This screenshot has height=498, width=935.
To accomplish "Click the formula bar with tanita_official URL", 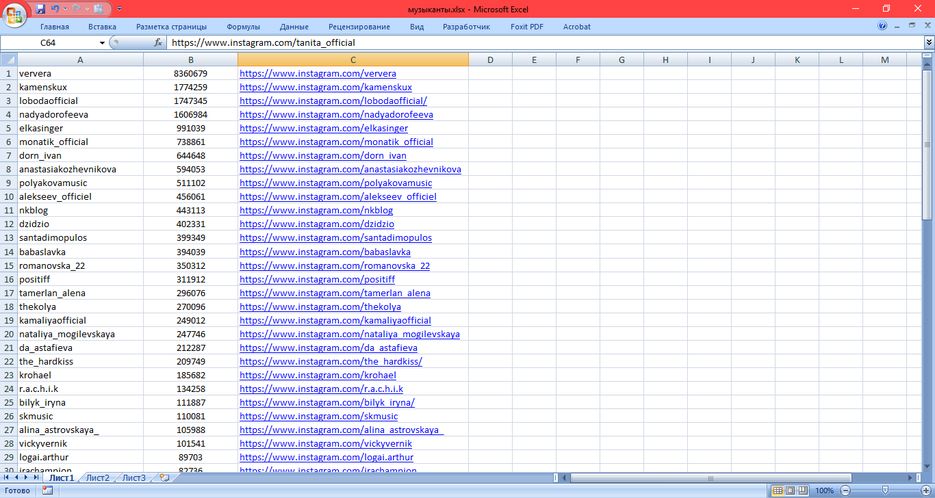I will [544, 43].
